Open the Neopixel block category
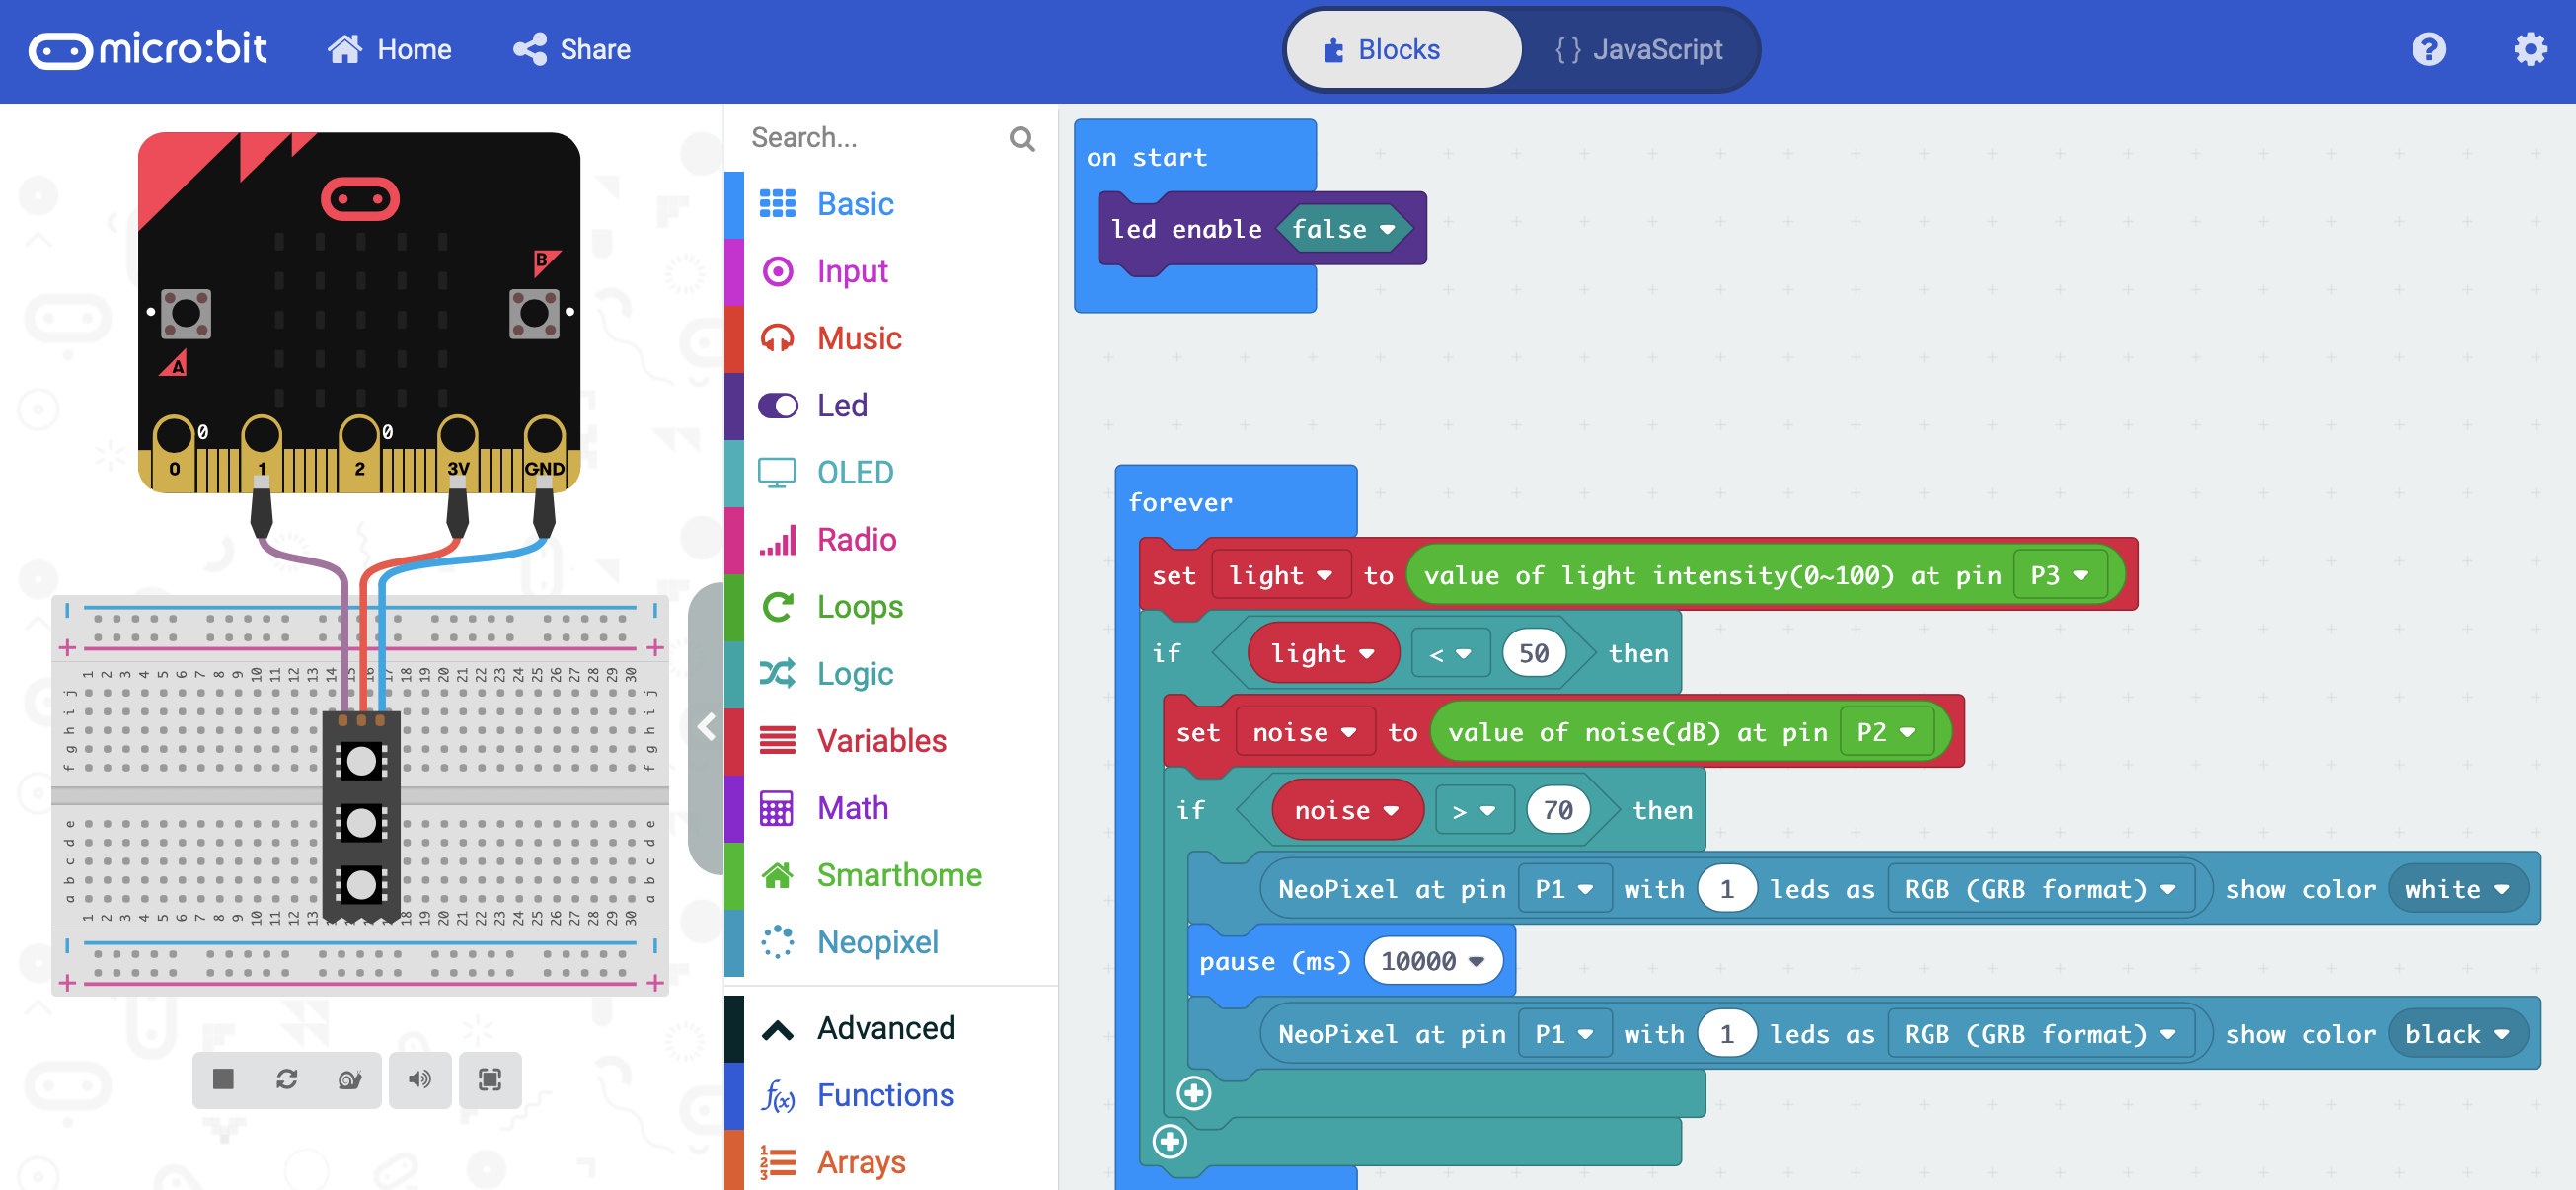 pos(876,942)
